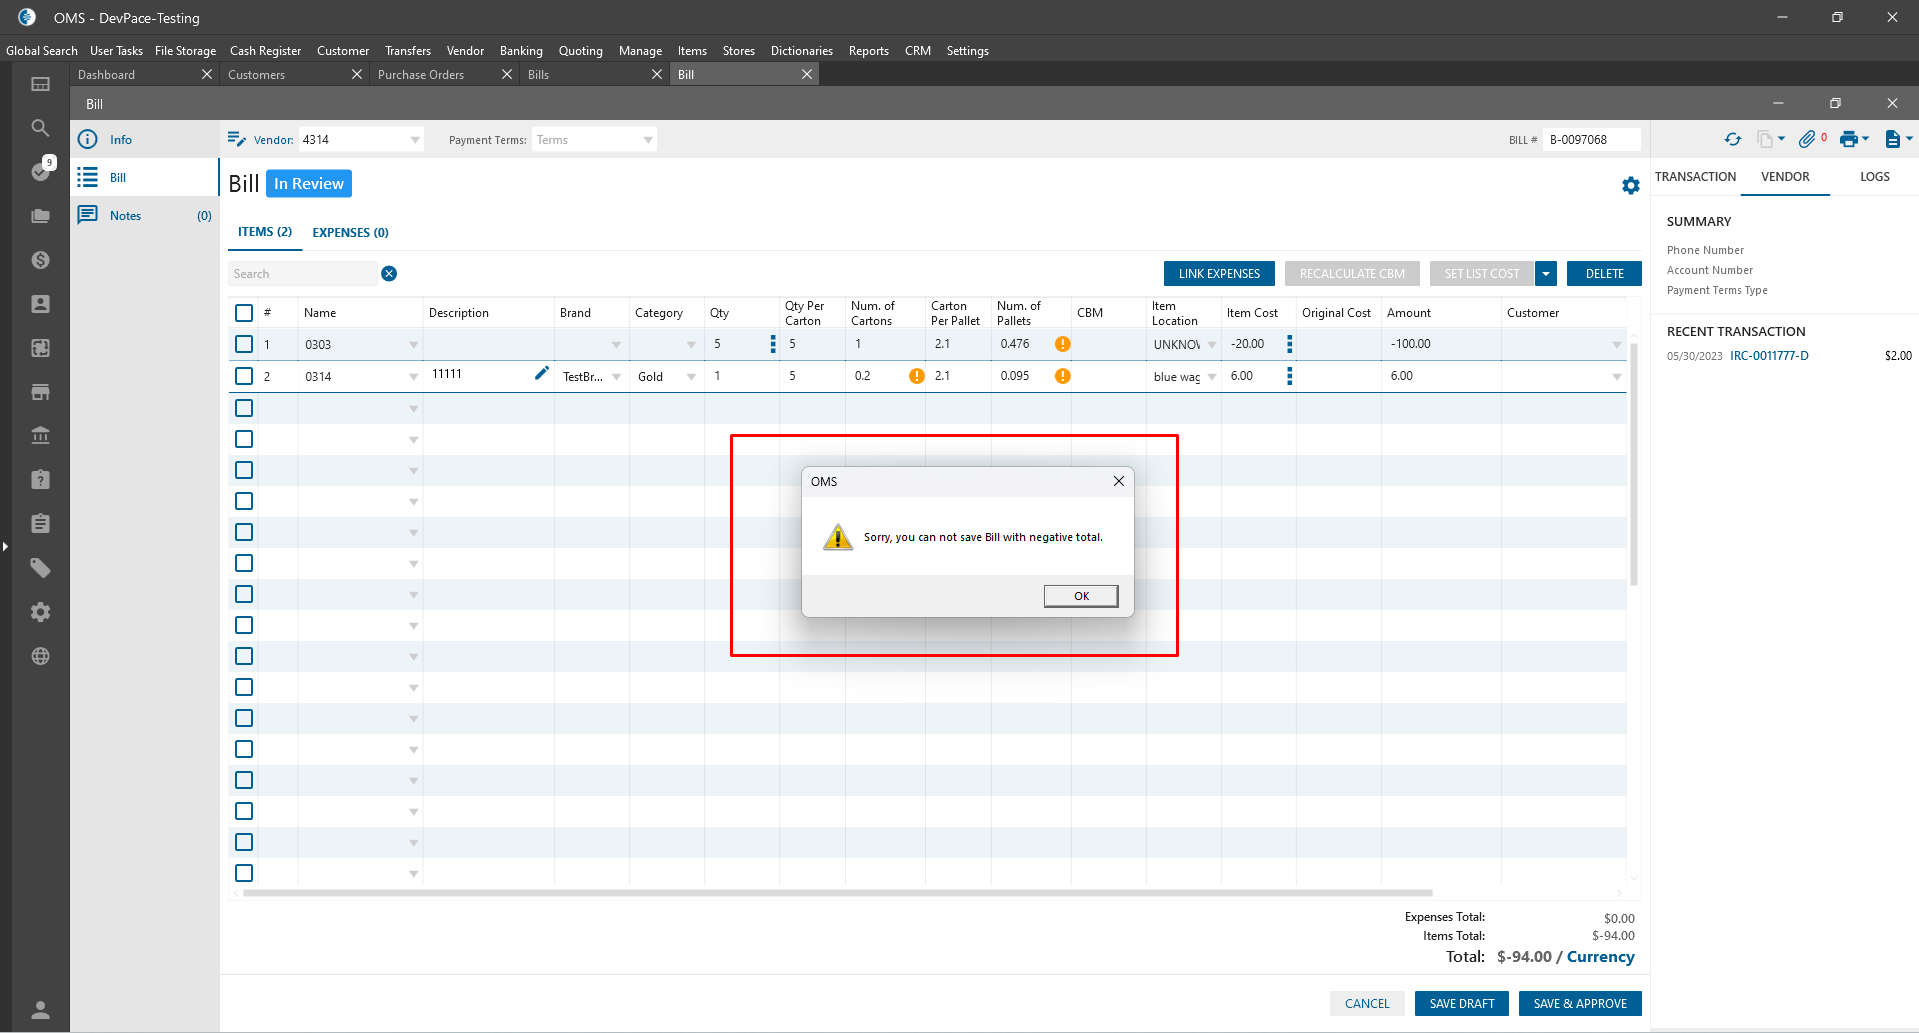This screenshot has height=1033, width=1919.
Task: Open the folder icon in left sidebar
Action: [40, 216]
